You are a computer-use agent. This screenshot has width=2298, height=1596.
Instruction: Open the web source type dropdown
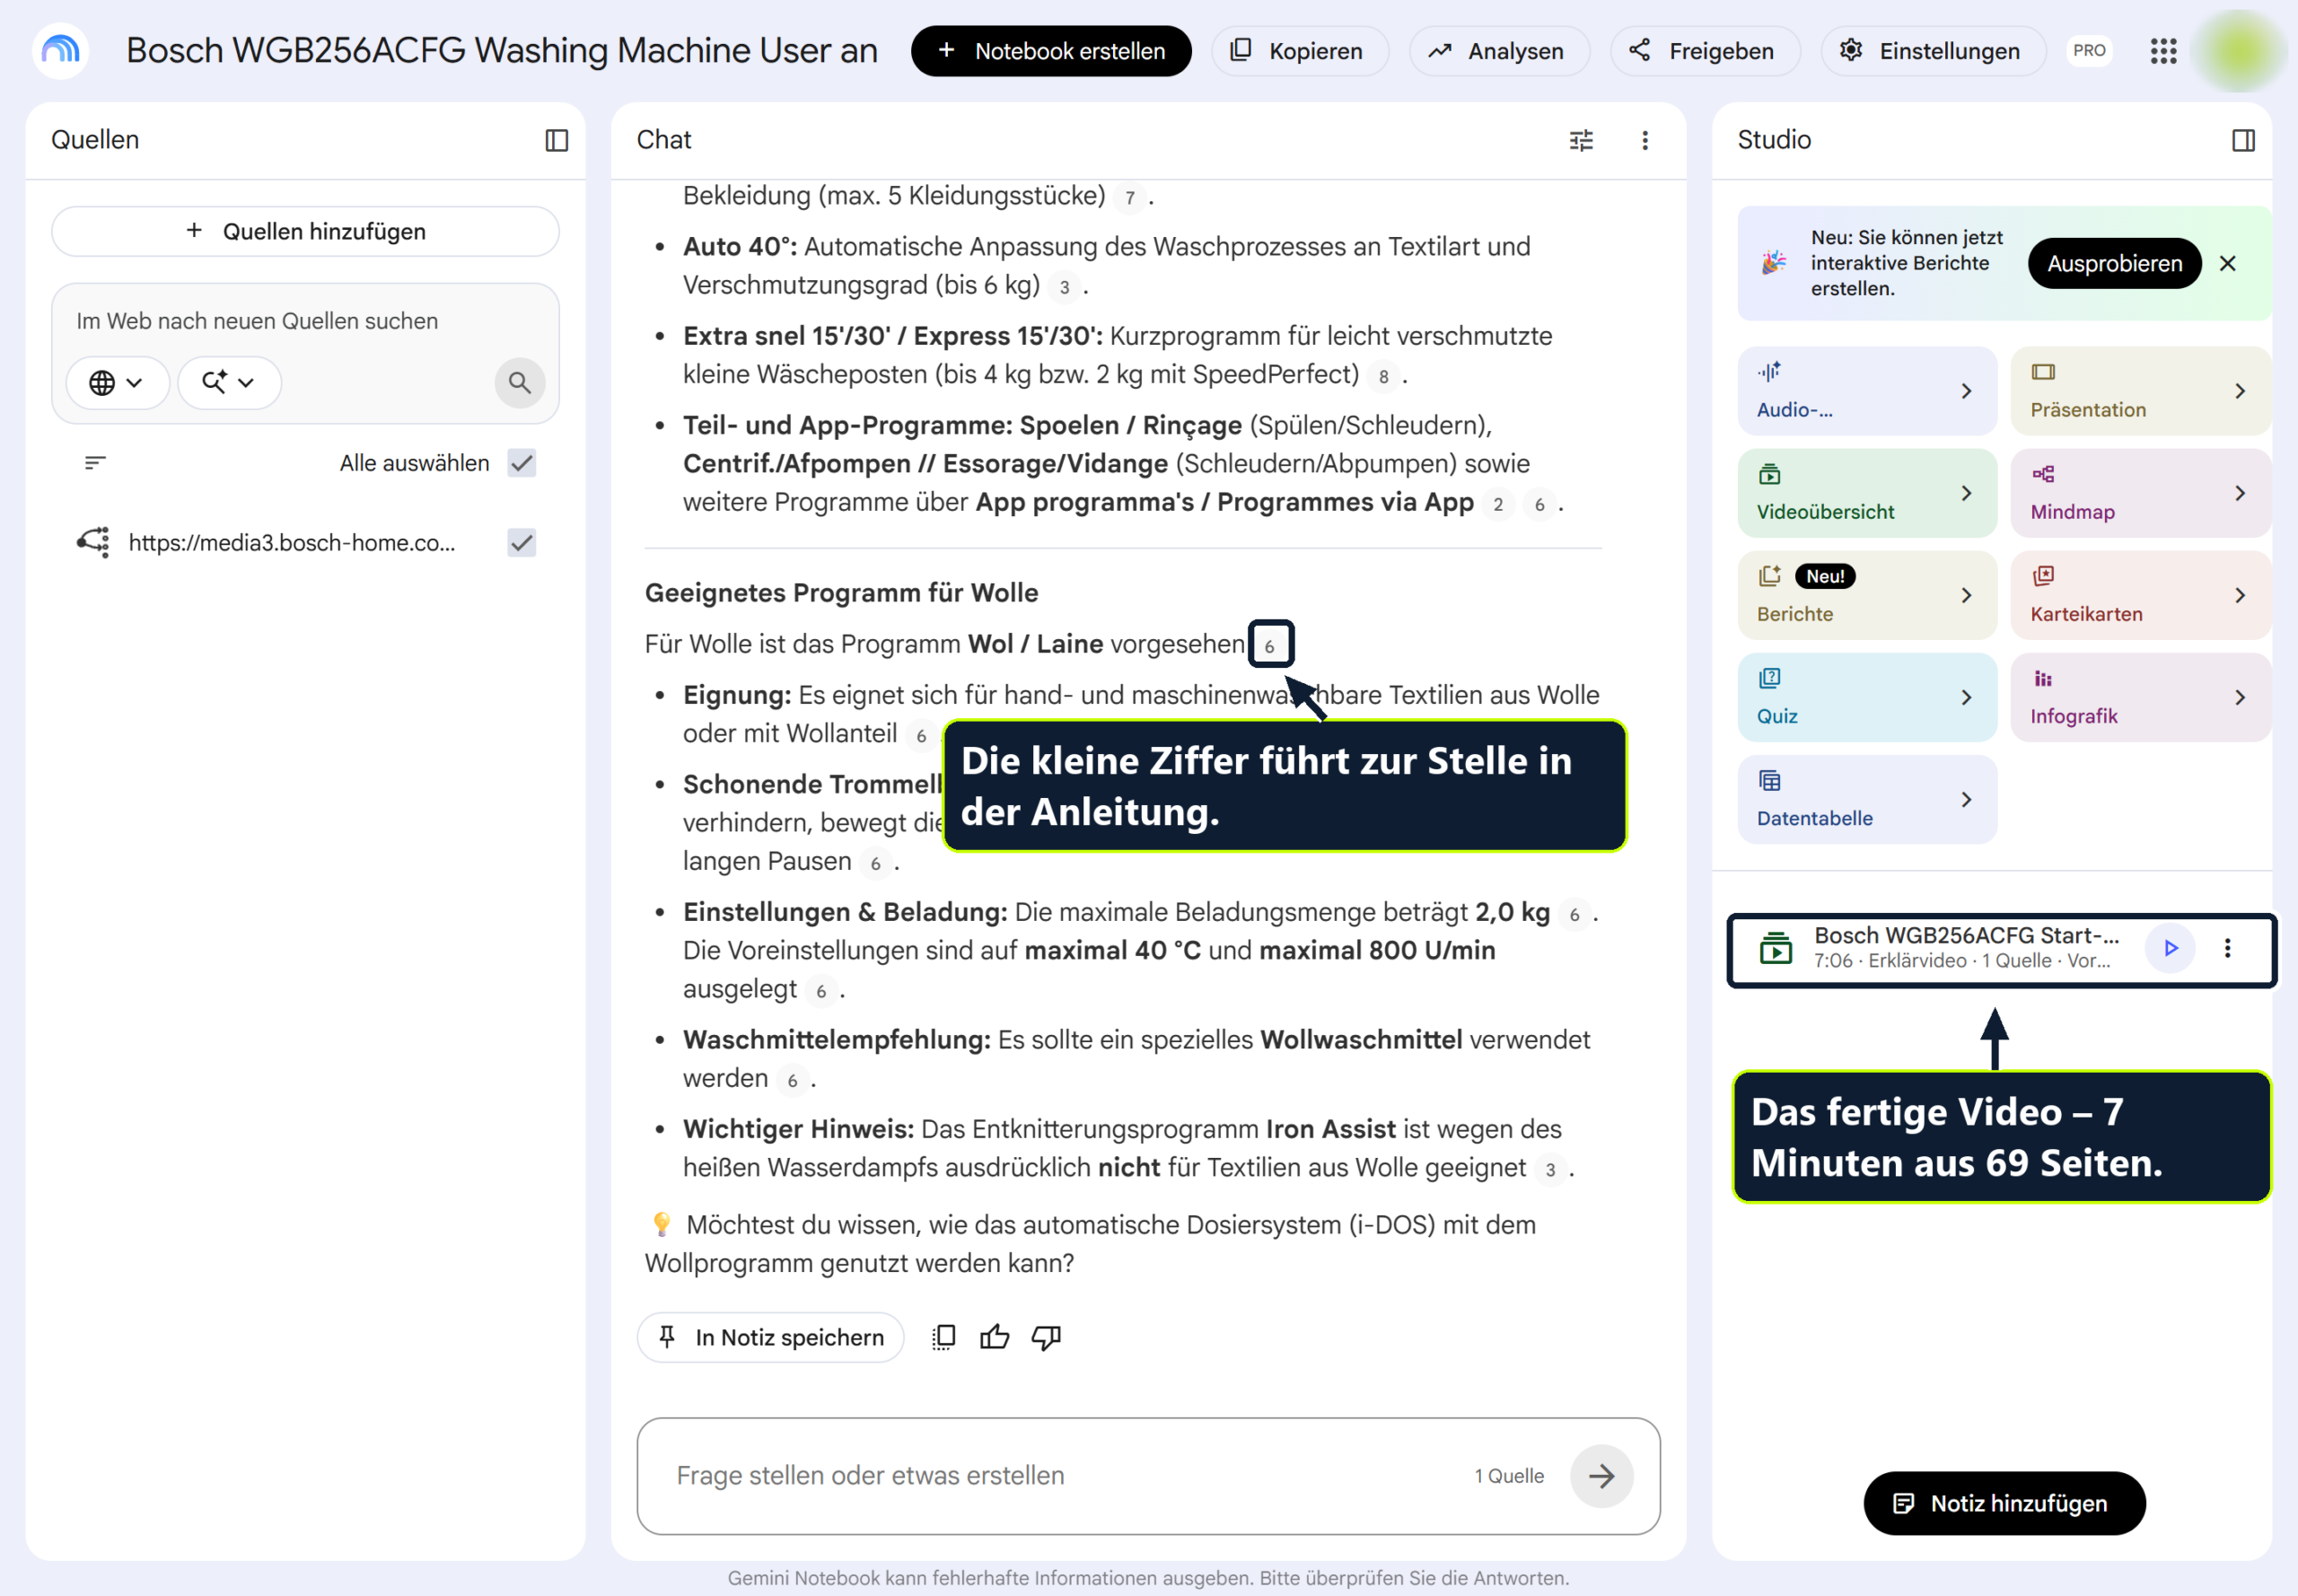coord(117,382)
